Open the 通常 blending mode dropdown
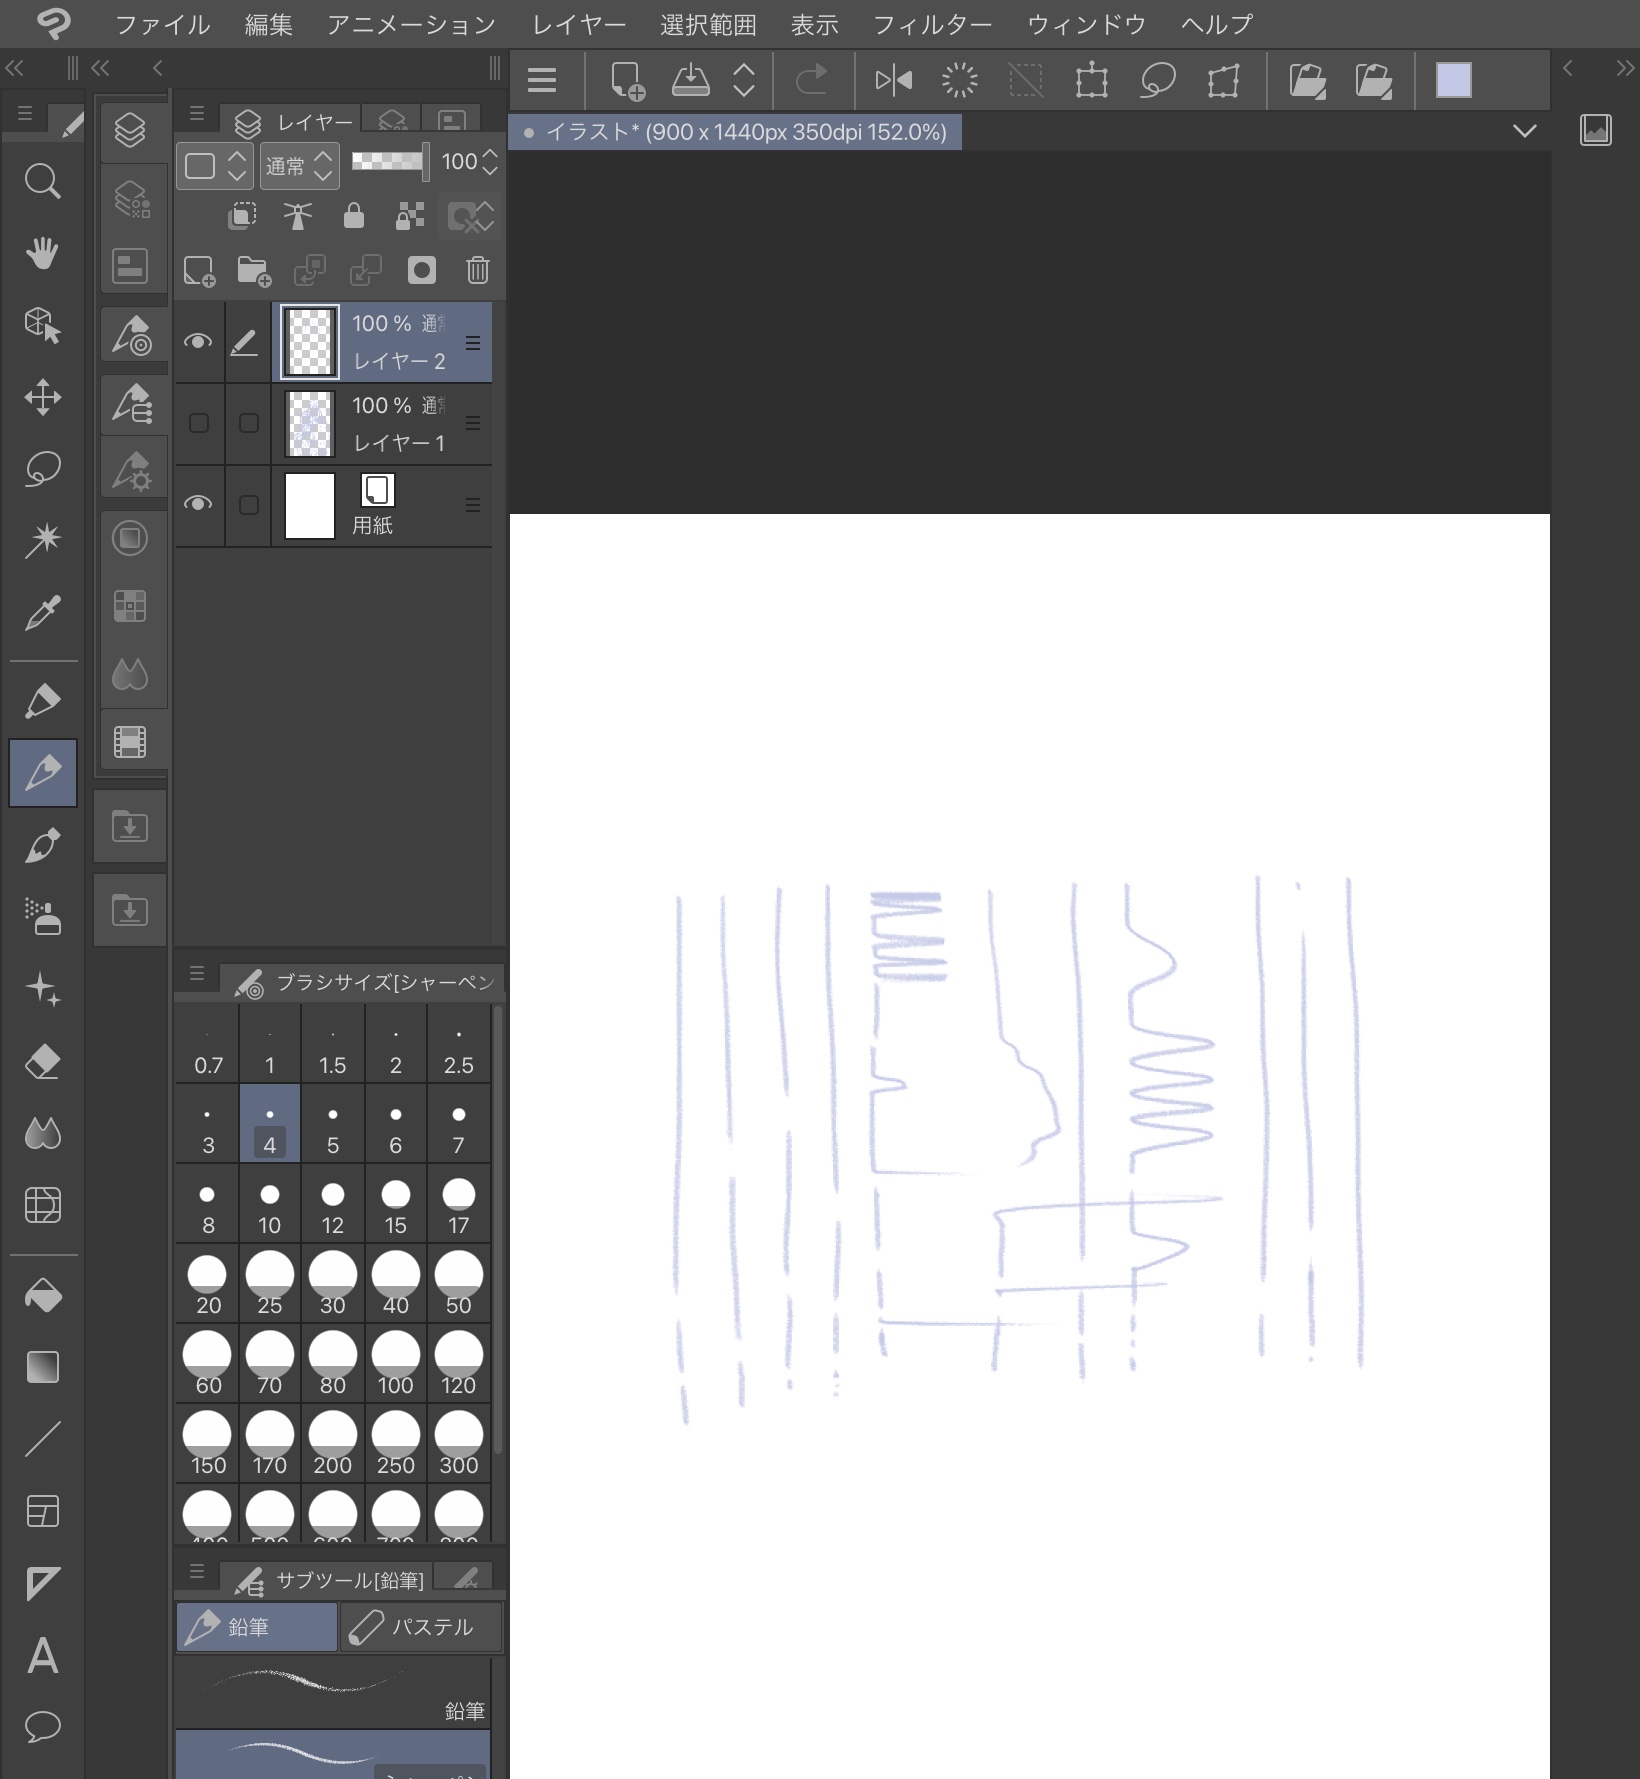 (x=299, y=165)
